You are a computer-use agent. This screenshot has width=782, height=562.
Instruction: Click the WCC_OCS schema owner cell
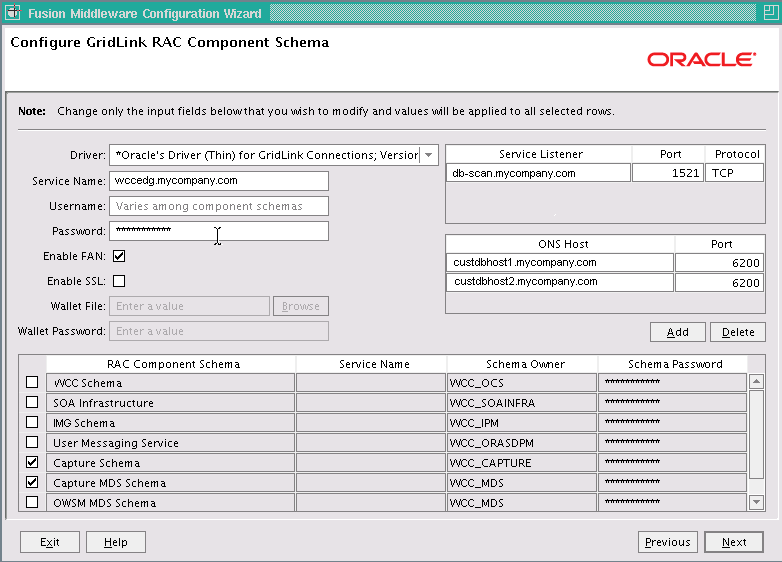pyautogui.click(x=522, y=383)
